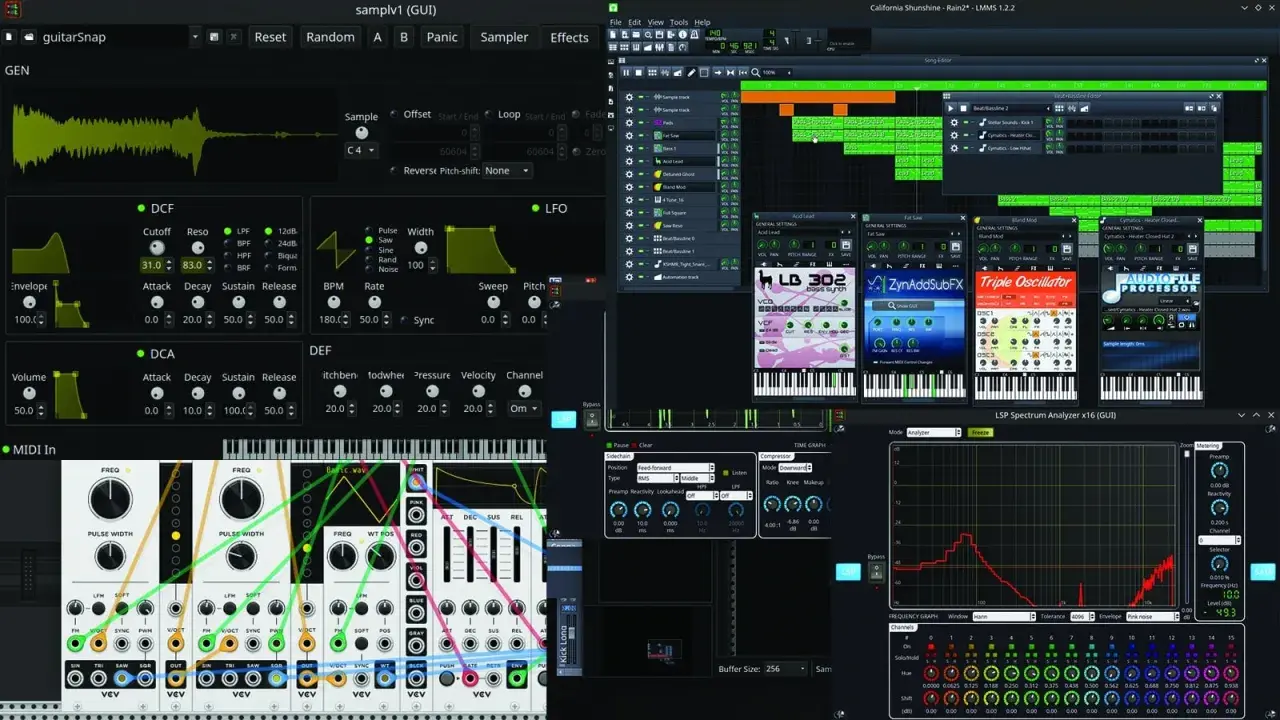Stop pattern in Beat+Bassline Editor
1280x720 pixels.
point(964,108)
